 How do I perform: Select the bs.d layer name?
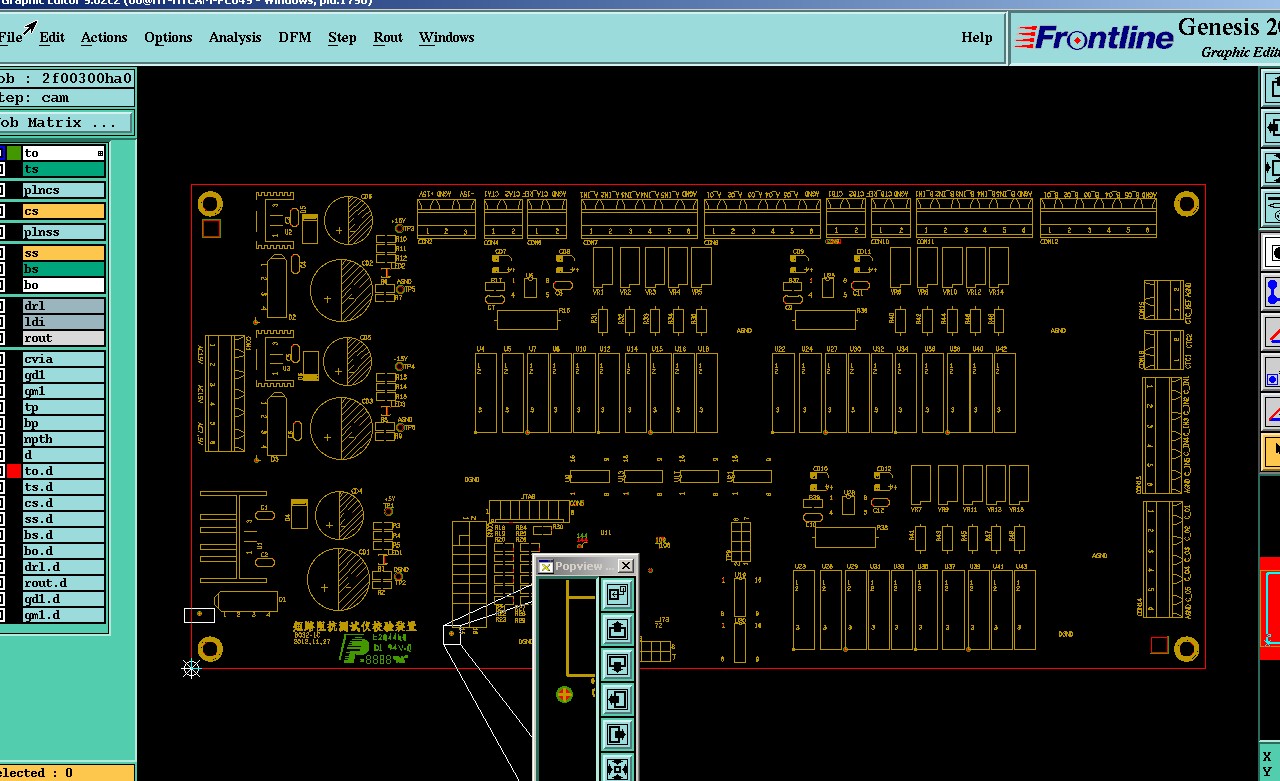click(x=64, y=535)
